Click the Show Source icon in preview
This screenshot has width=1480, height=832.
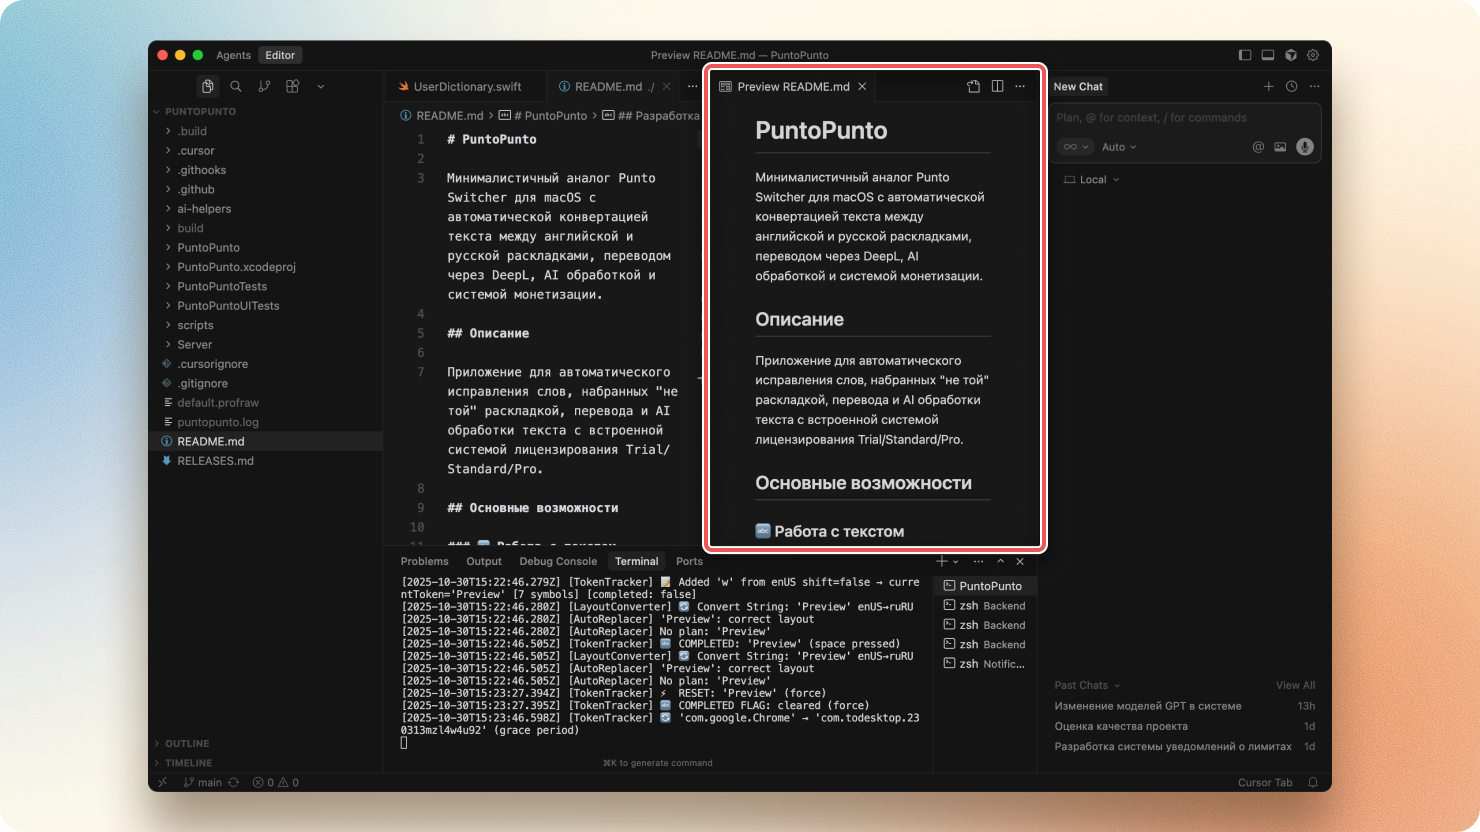click(x=973, y=87)
